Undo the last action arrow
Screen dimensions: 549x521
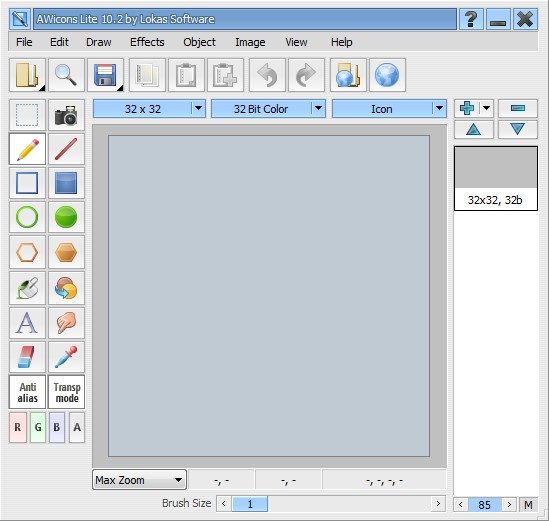[x=267, y=75]
